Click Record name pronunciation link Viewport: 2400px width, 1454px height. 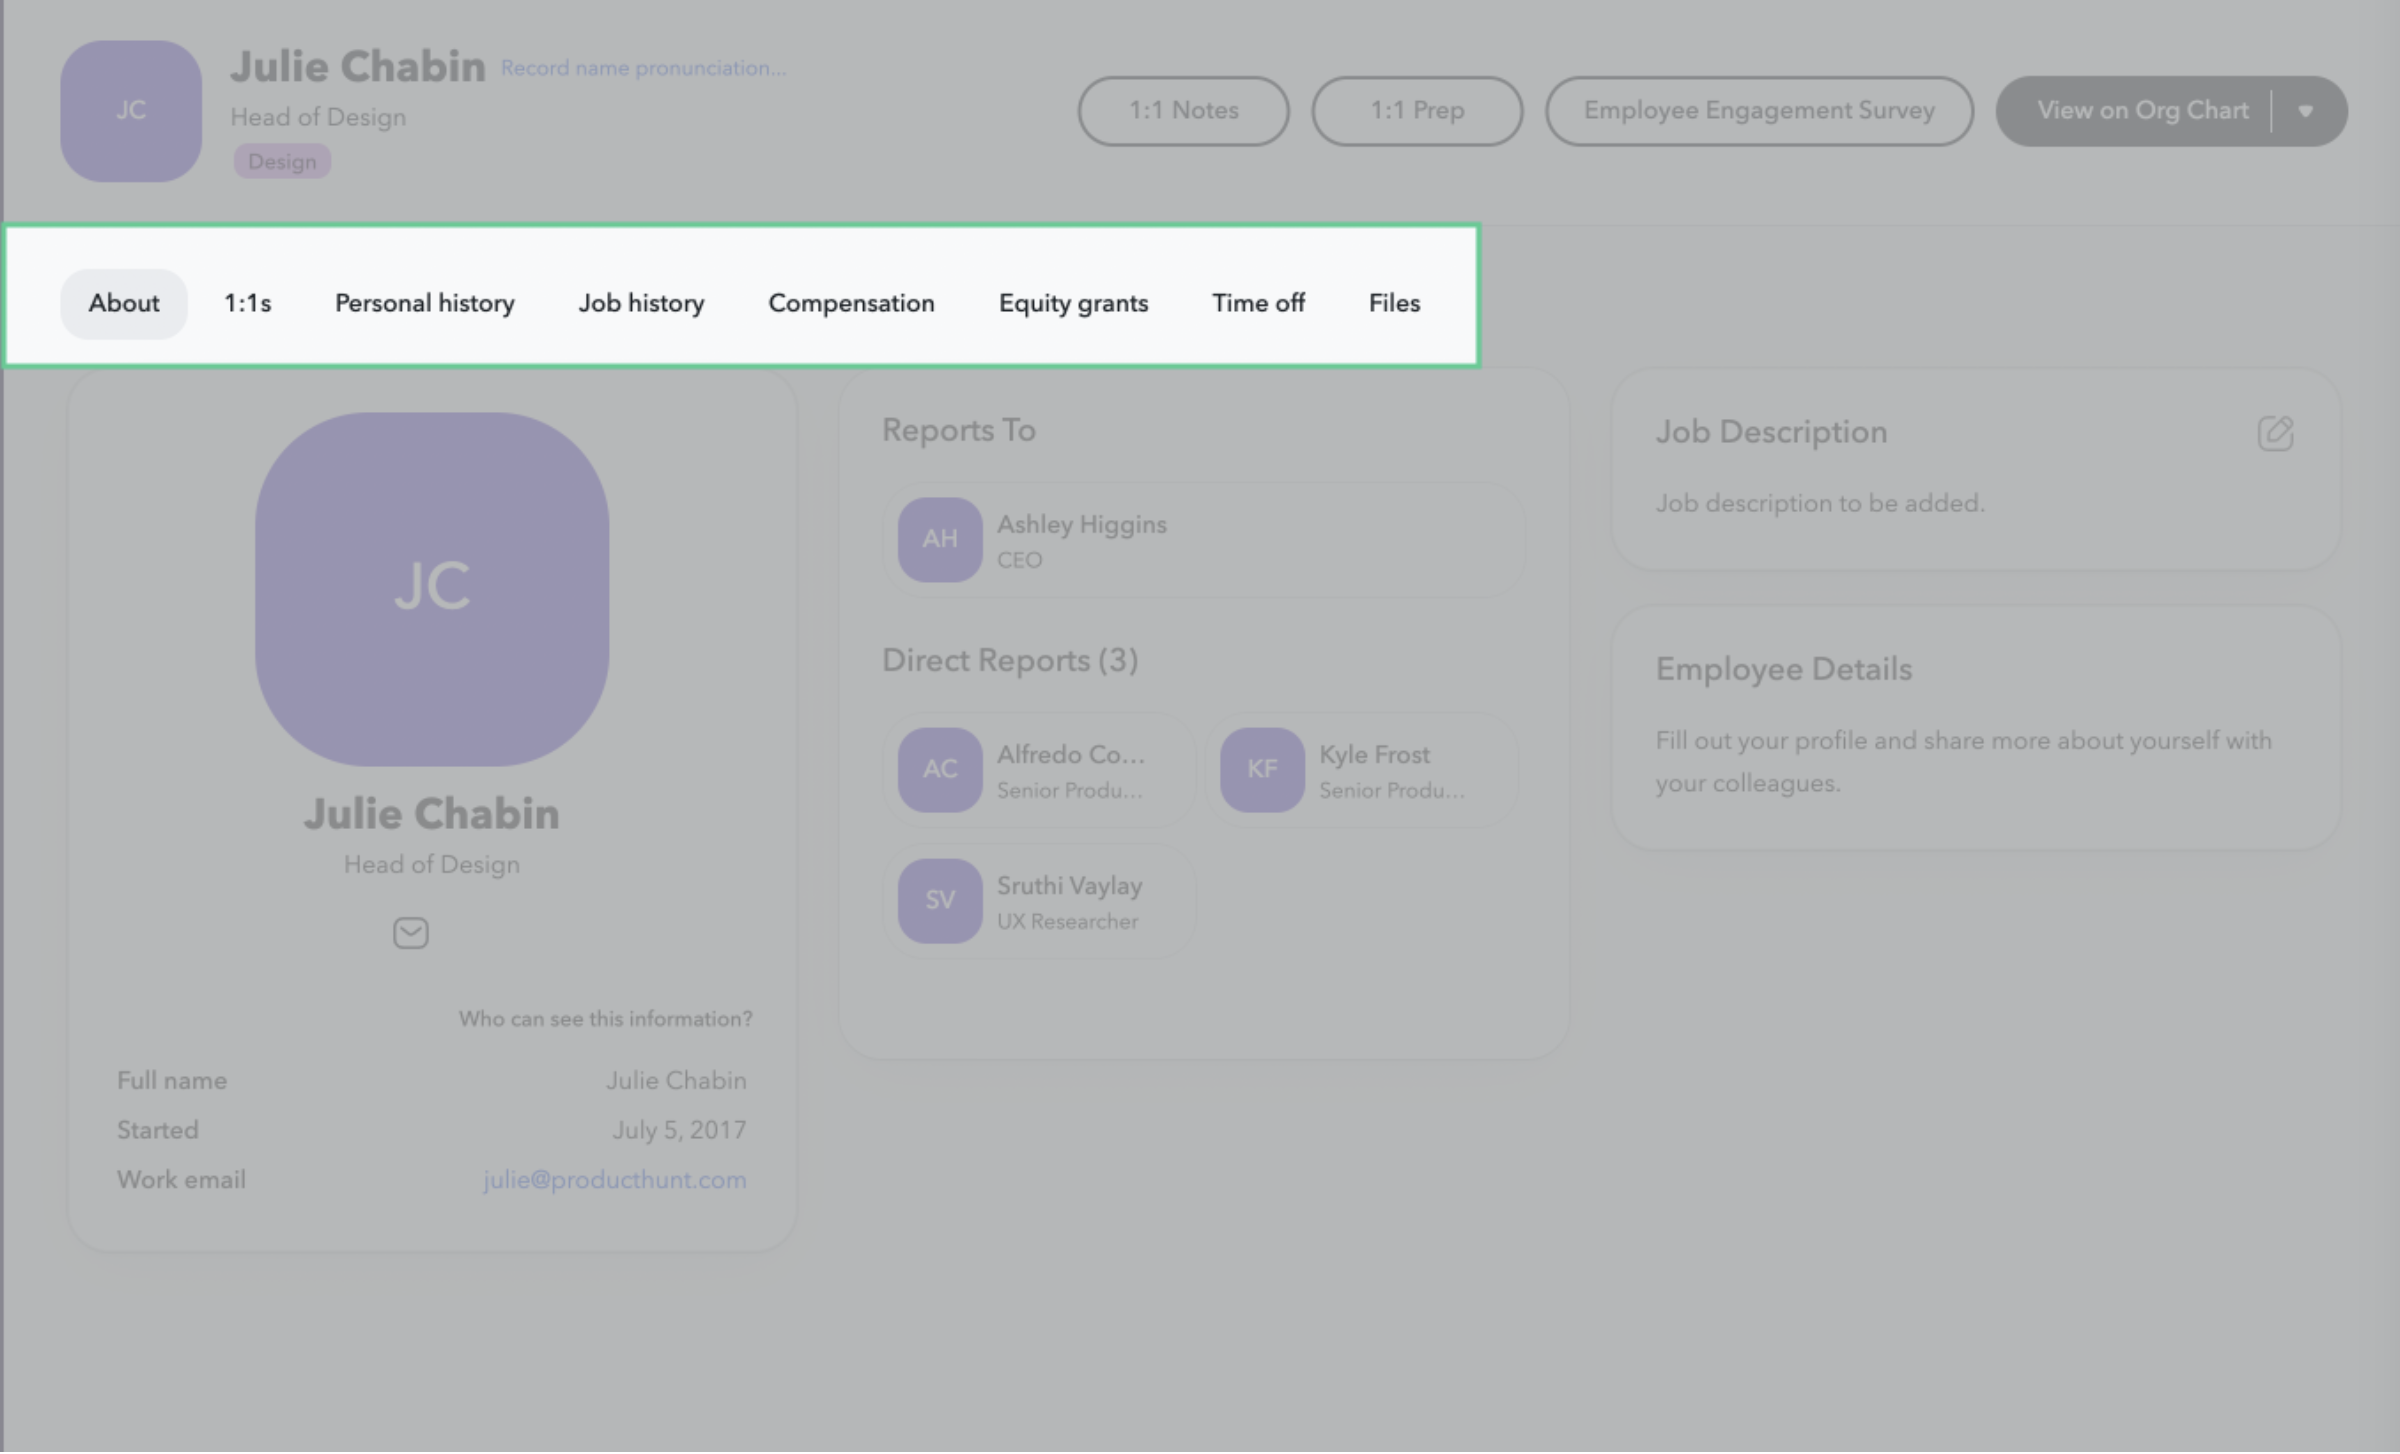point(643,68)
